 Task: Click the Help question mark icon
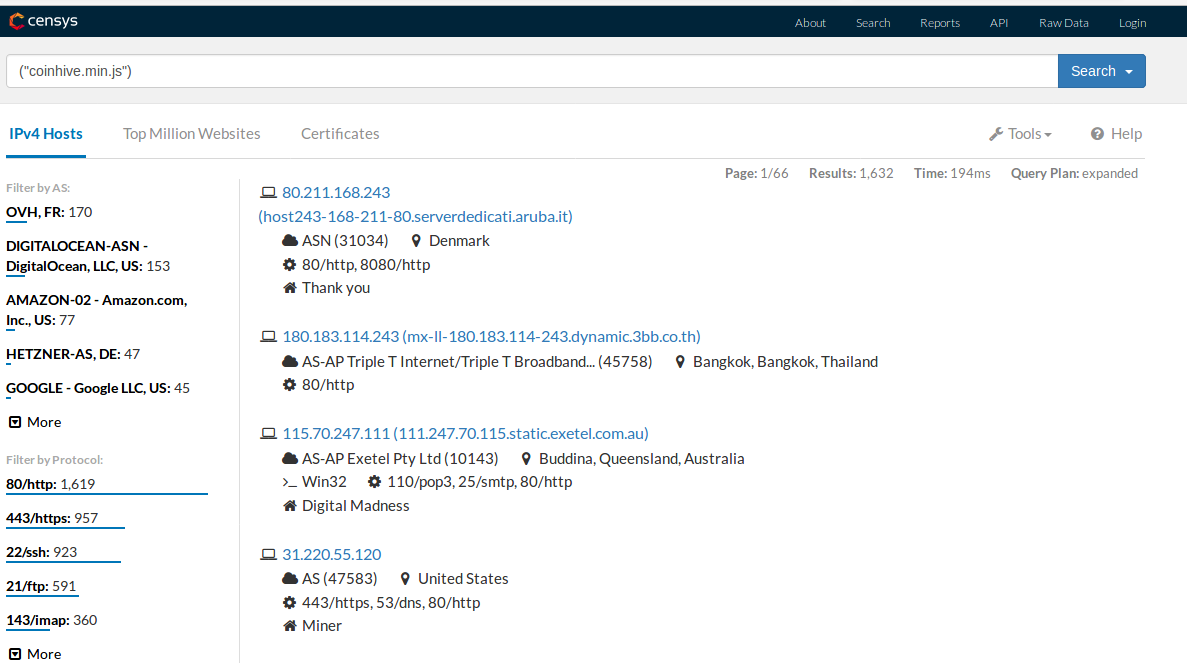pos(1097,134)
